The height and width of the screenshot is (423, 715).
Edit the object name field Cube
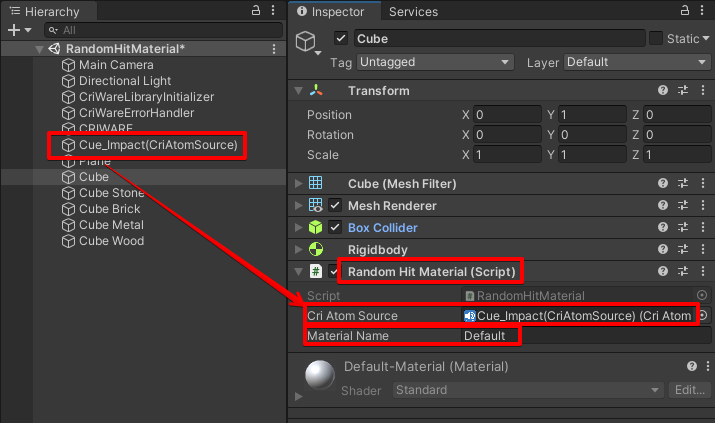(x=500, y=39)
